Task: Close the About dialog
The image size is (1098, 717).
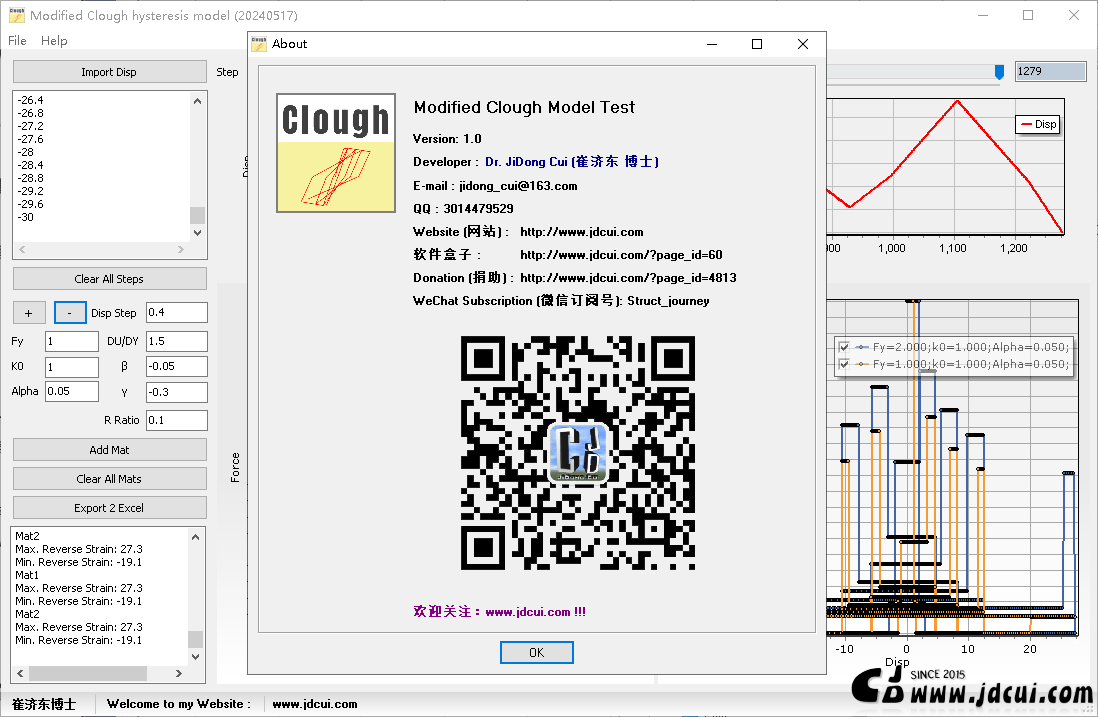Action: [x=803, y=44]
